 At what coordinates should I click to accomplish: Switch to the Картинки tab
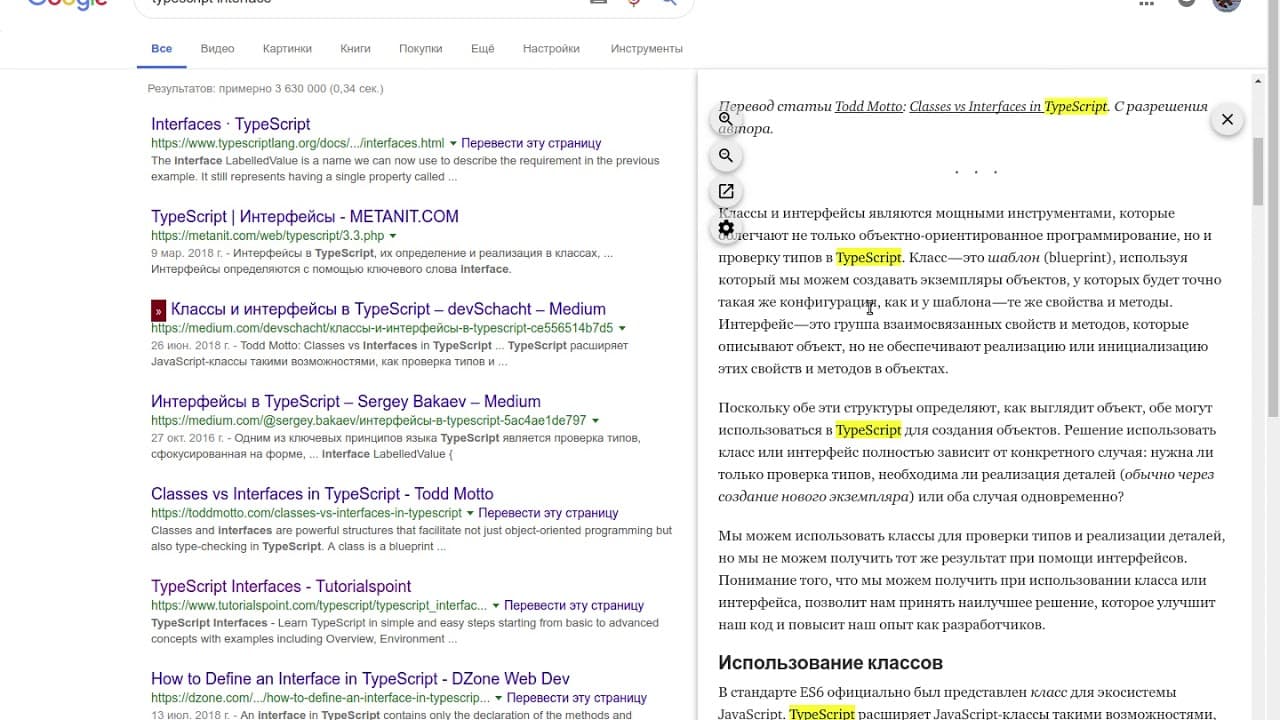pyautogui.click(x=287, y=48)
